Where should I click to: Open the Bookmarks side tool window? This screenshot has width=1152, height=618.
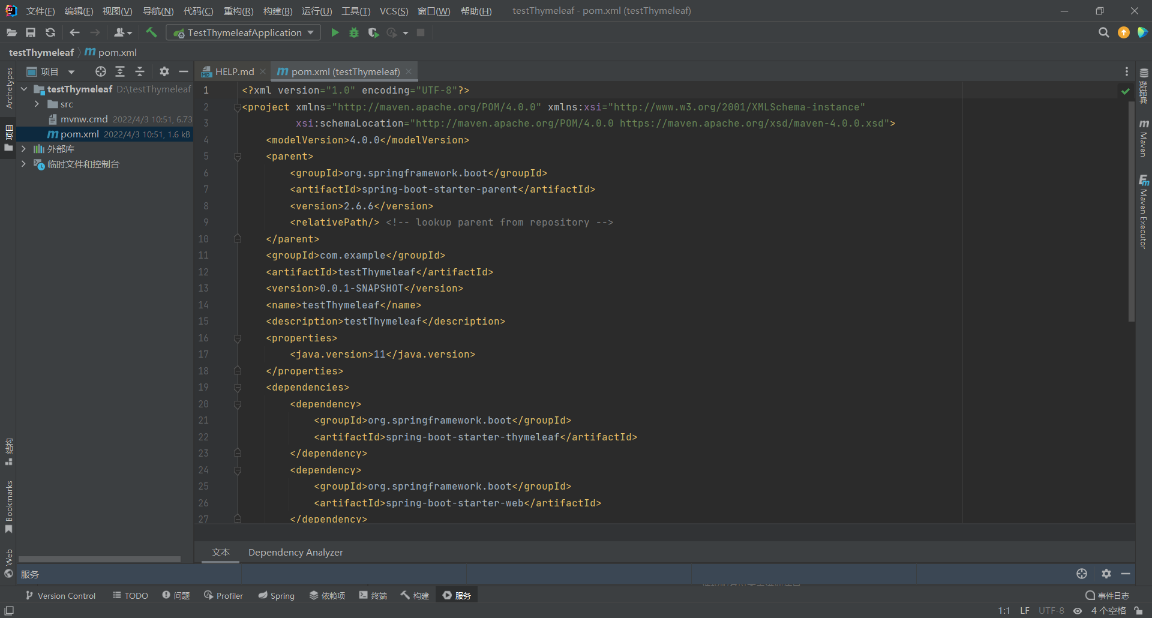pyautogui.click(x=9, y=506)
